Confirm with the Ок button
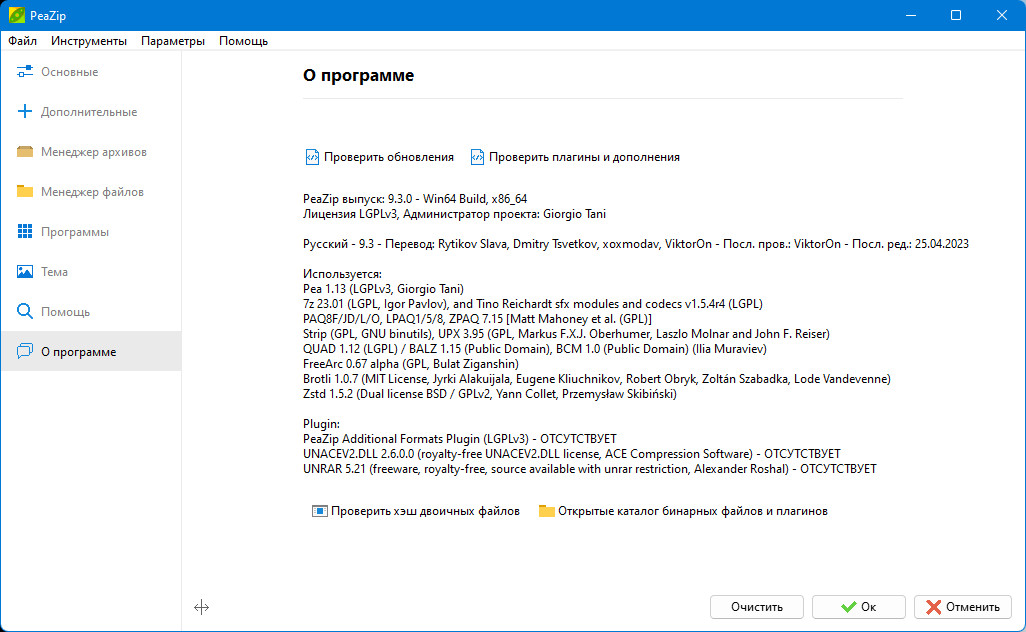Image resolution: width=1026 pixels, height=632 pixels. pyautogui.click(x=858, y=607)
